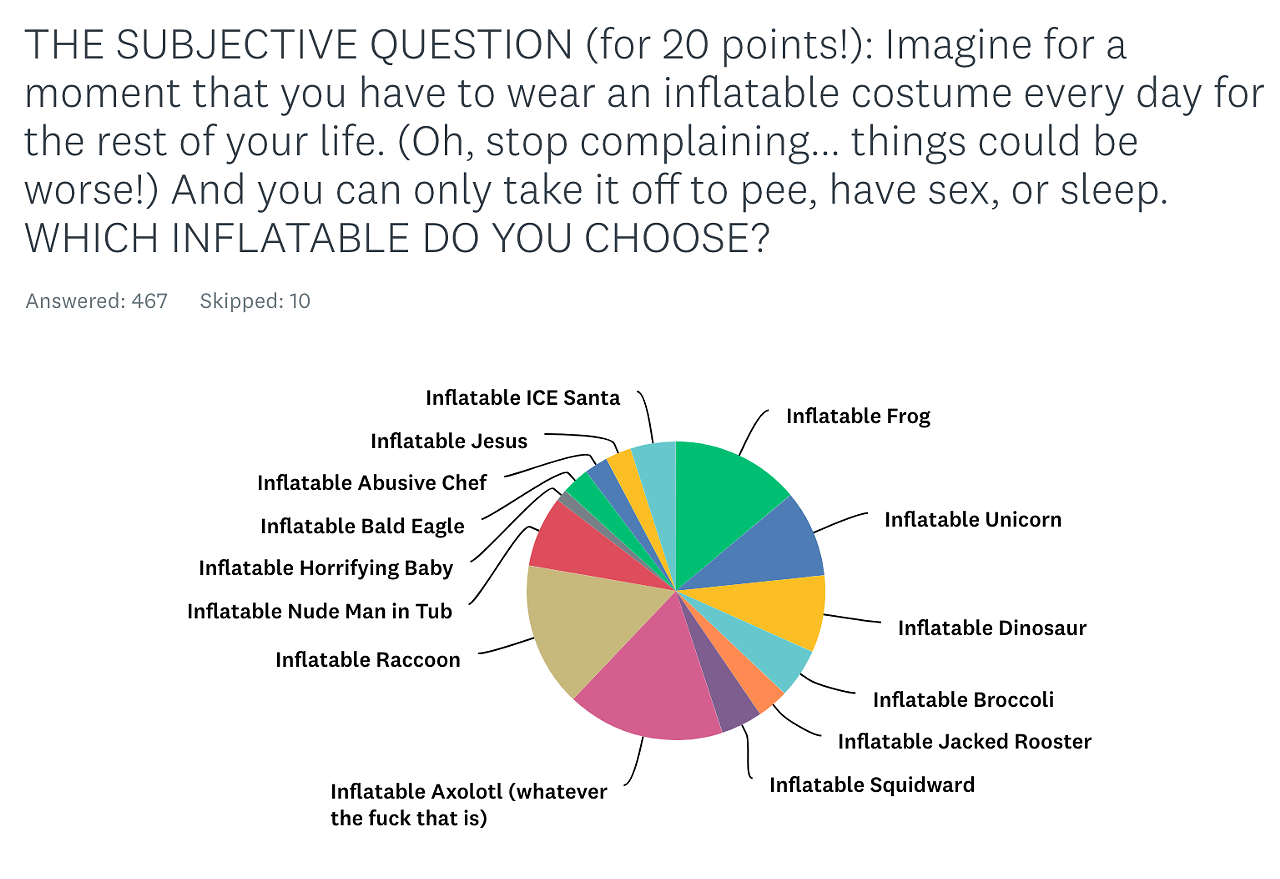Viewport: 1280px width, 879px height.
Task: Click the "Answered: 467" count text
Action: point(97,301)
